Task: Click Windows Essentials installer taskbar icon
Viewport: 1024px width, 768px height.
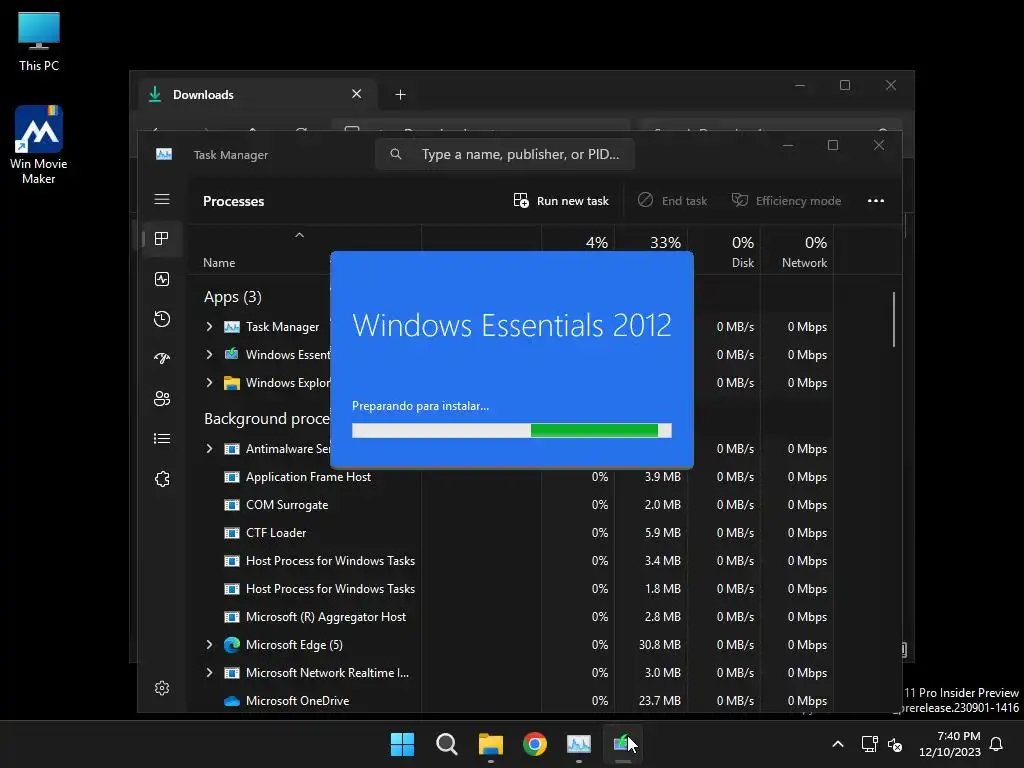Action: [x=622, y=744]
